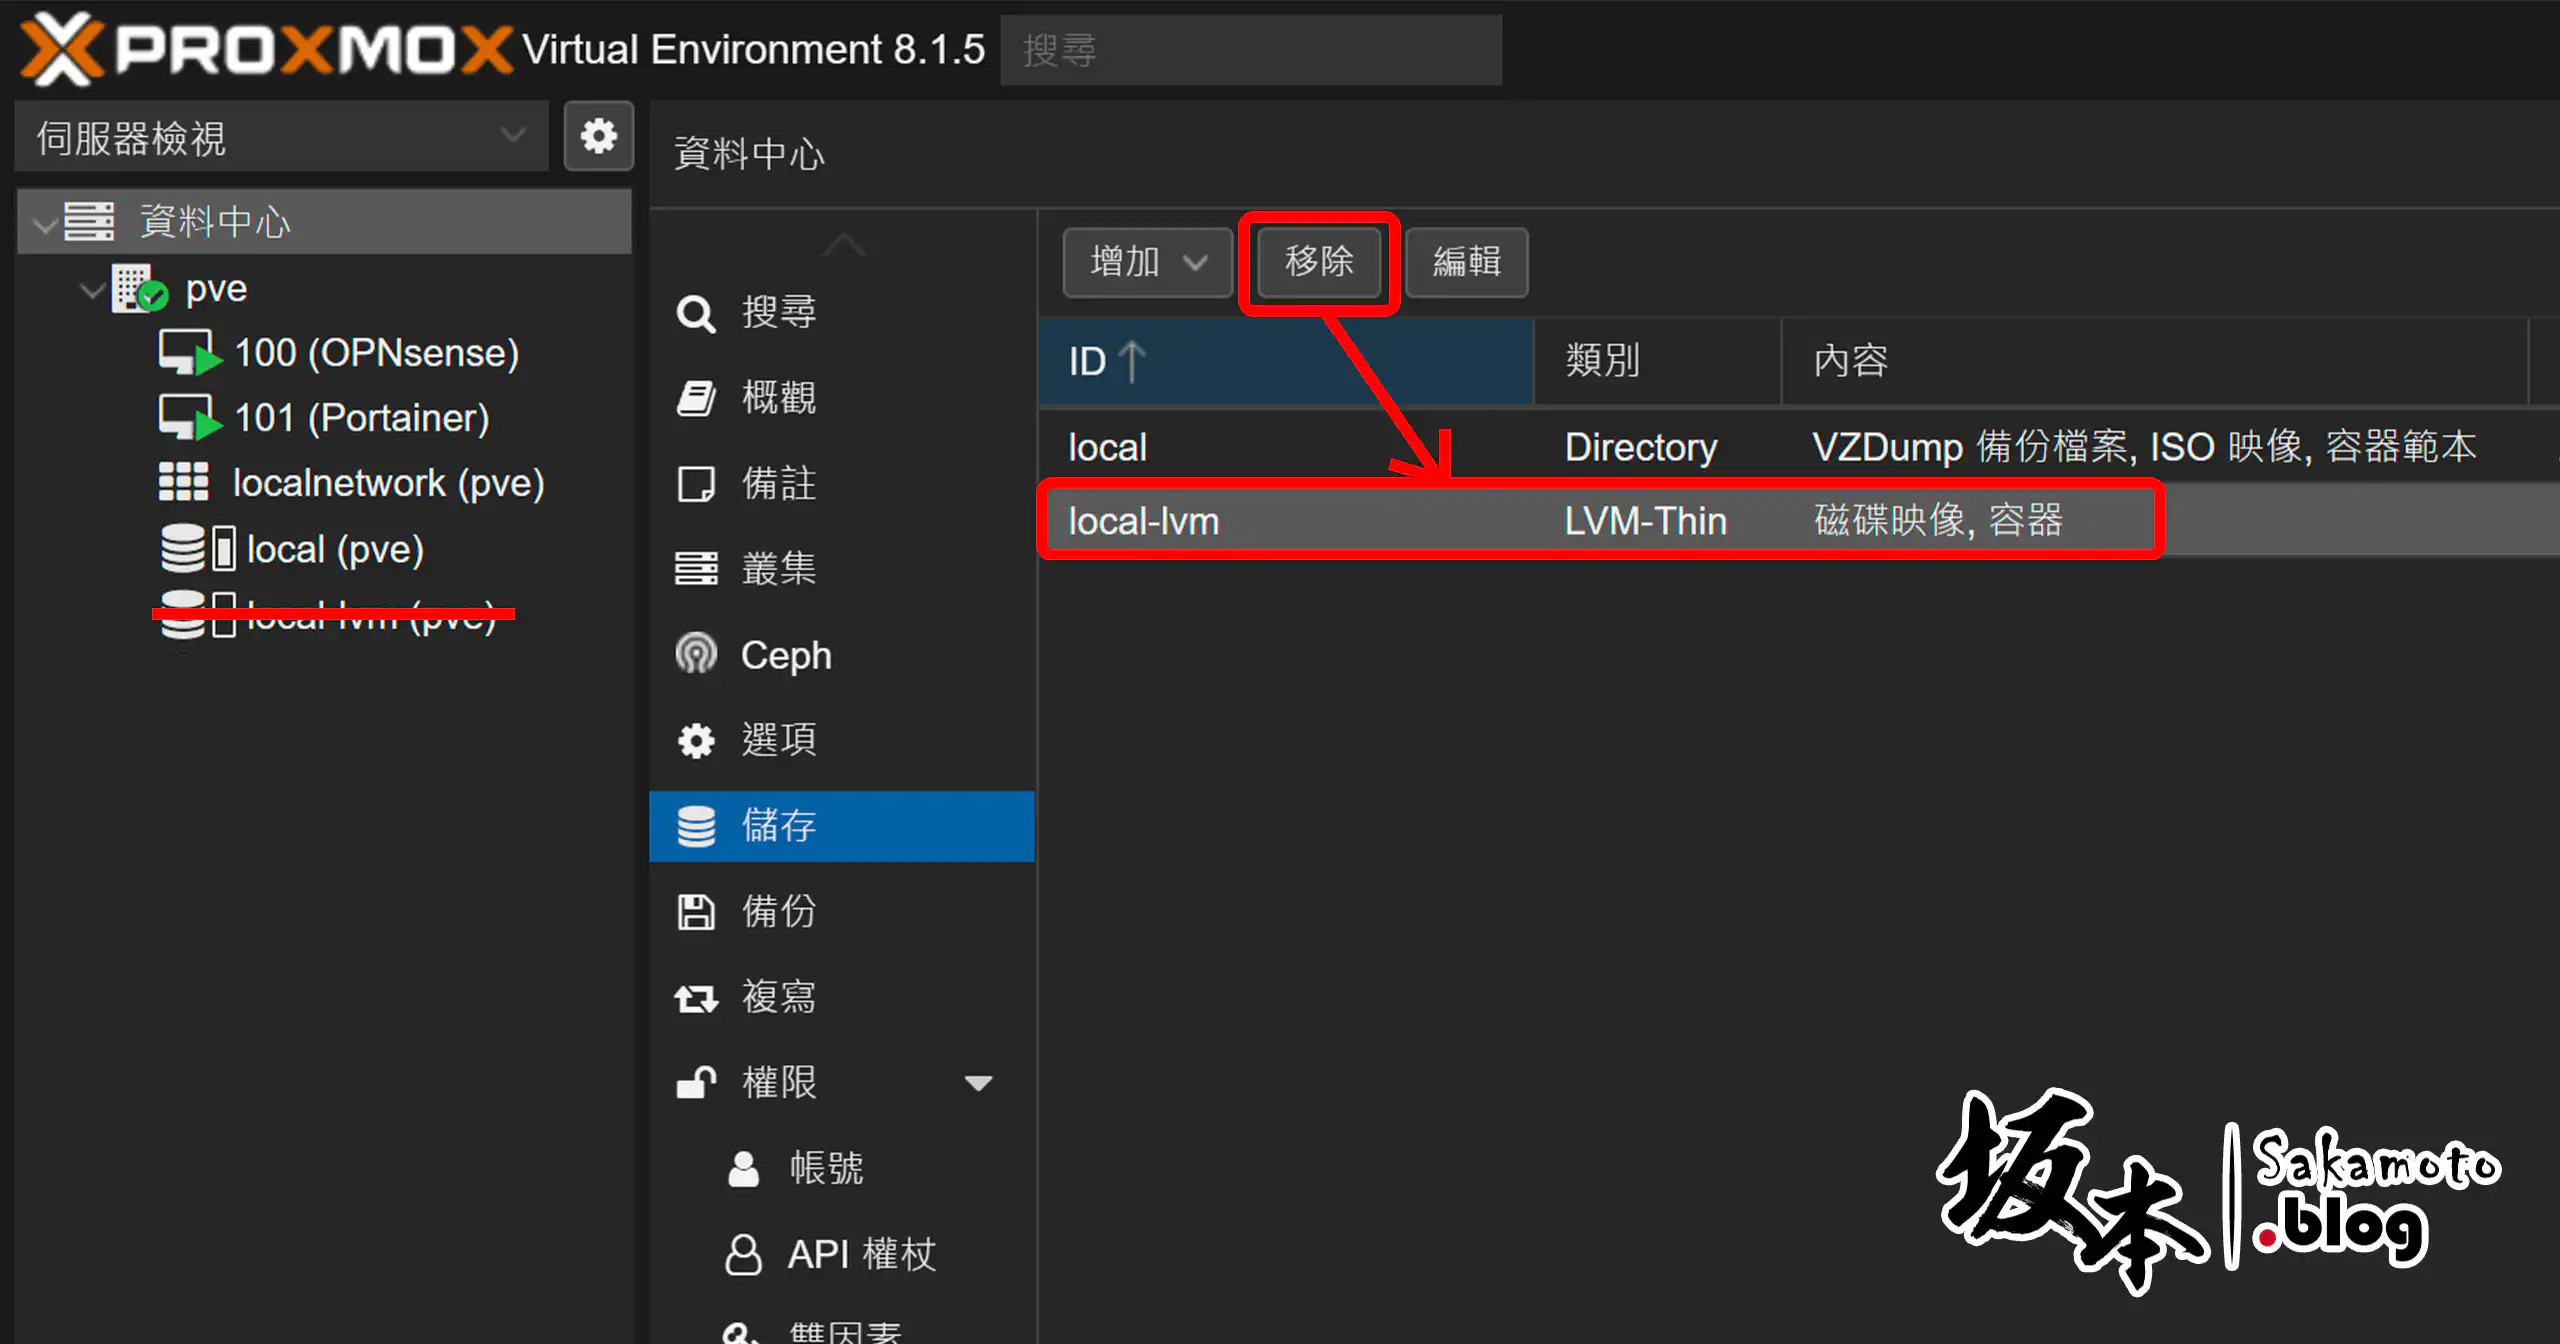Click the 移除 remove button
The image size is (2560, 1344).
click(1318, 262)
